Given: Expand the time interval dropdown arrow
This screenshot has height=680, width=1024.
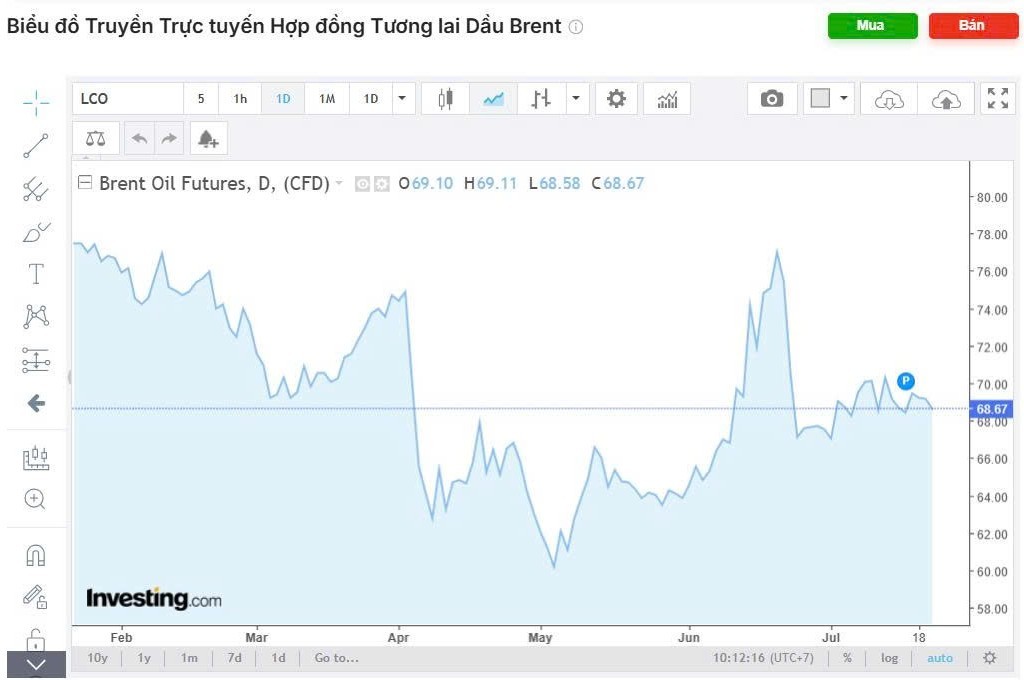Looking at the screenshot, I should click(402, 98).
